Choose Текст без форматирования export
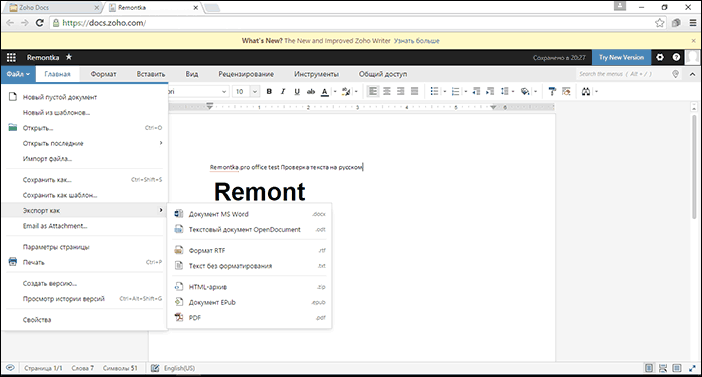This screenshot has width=702, height=377. pyautogui.click(x=249, y=266)
